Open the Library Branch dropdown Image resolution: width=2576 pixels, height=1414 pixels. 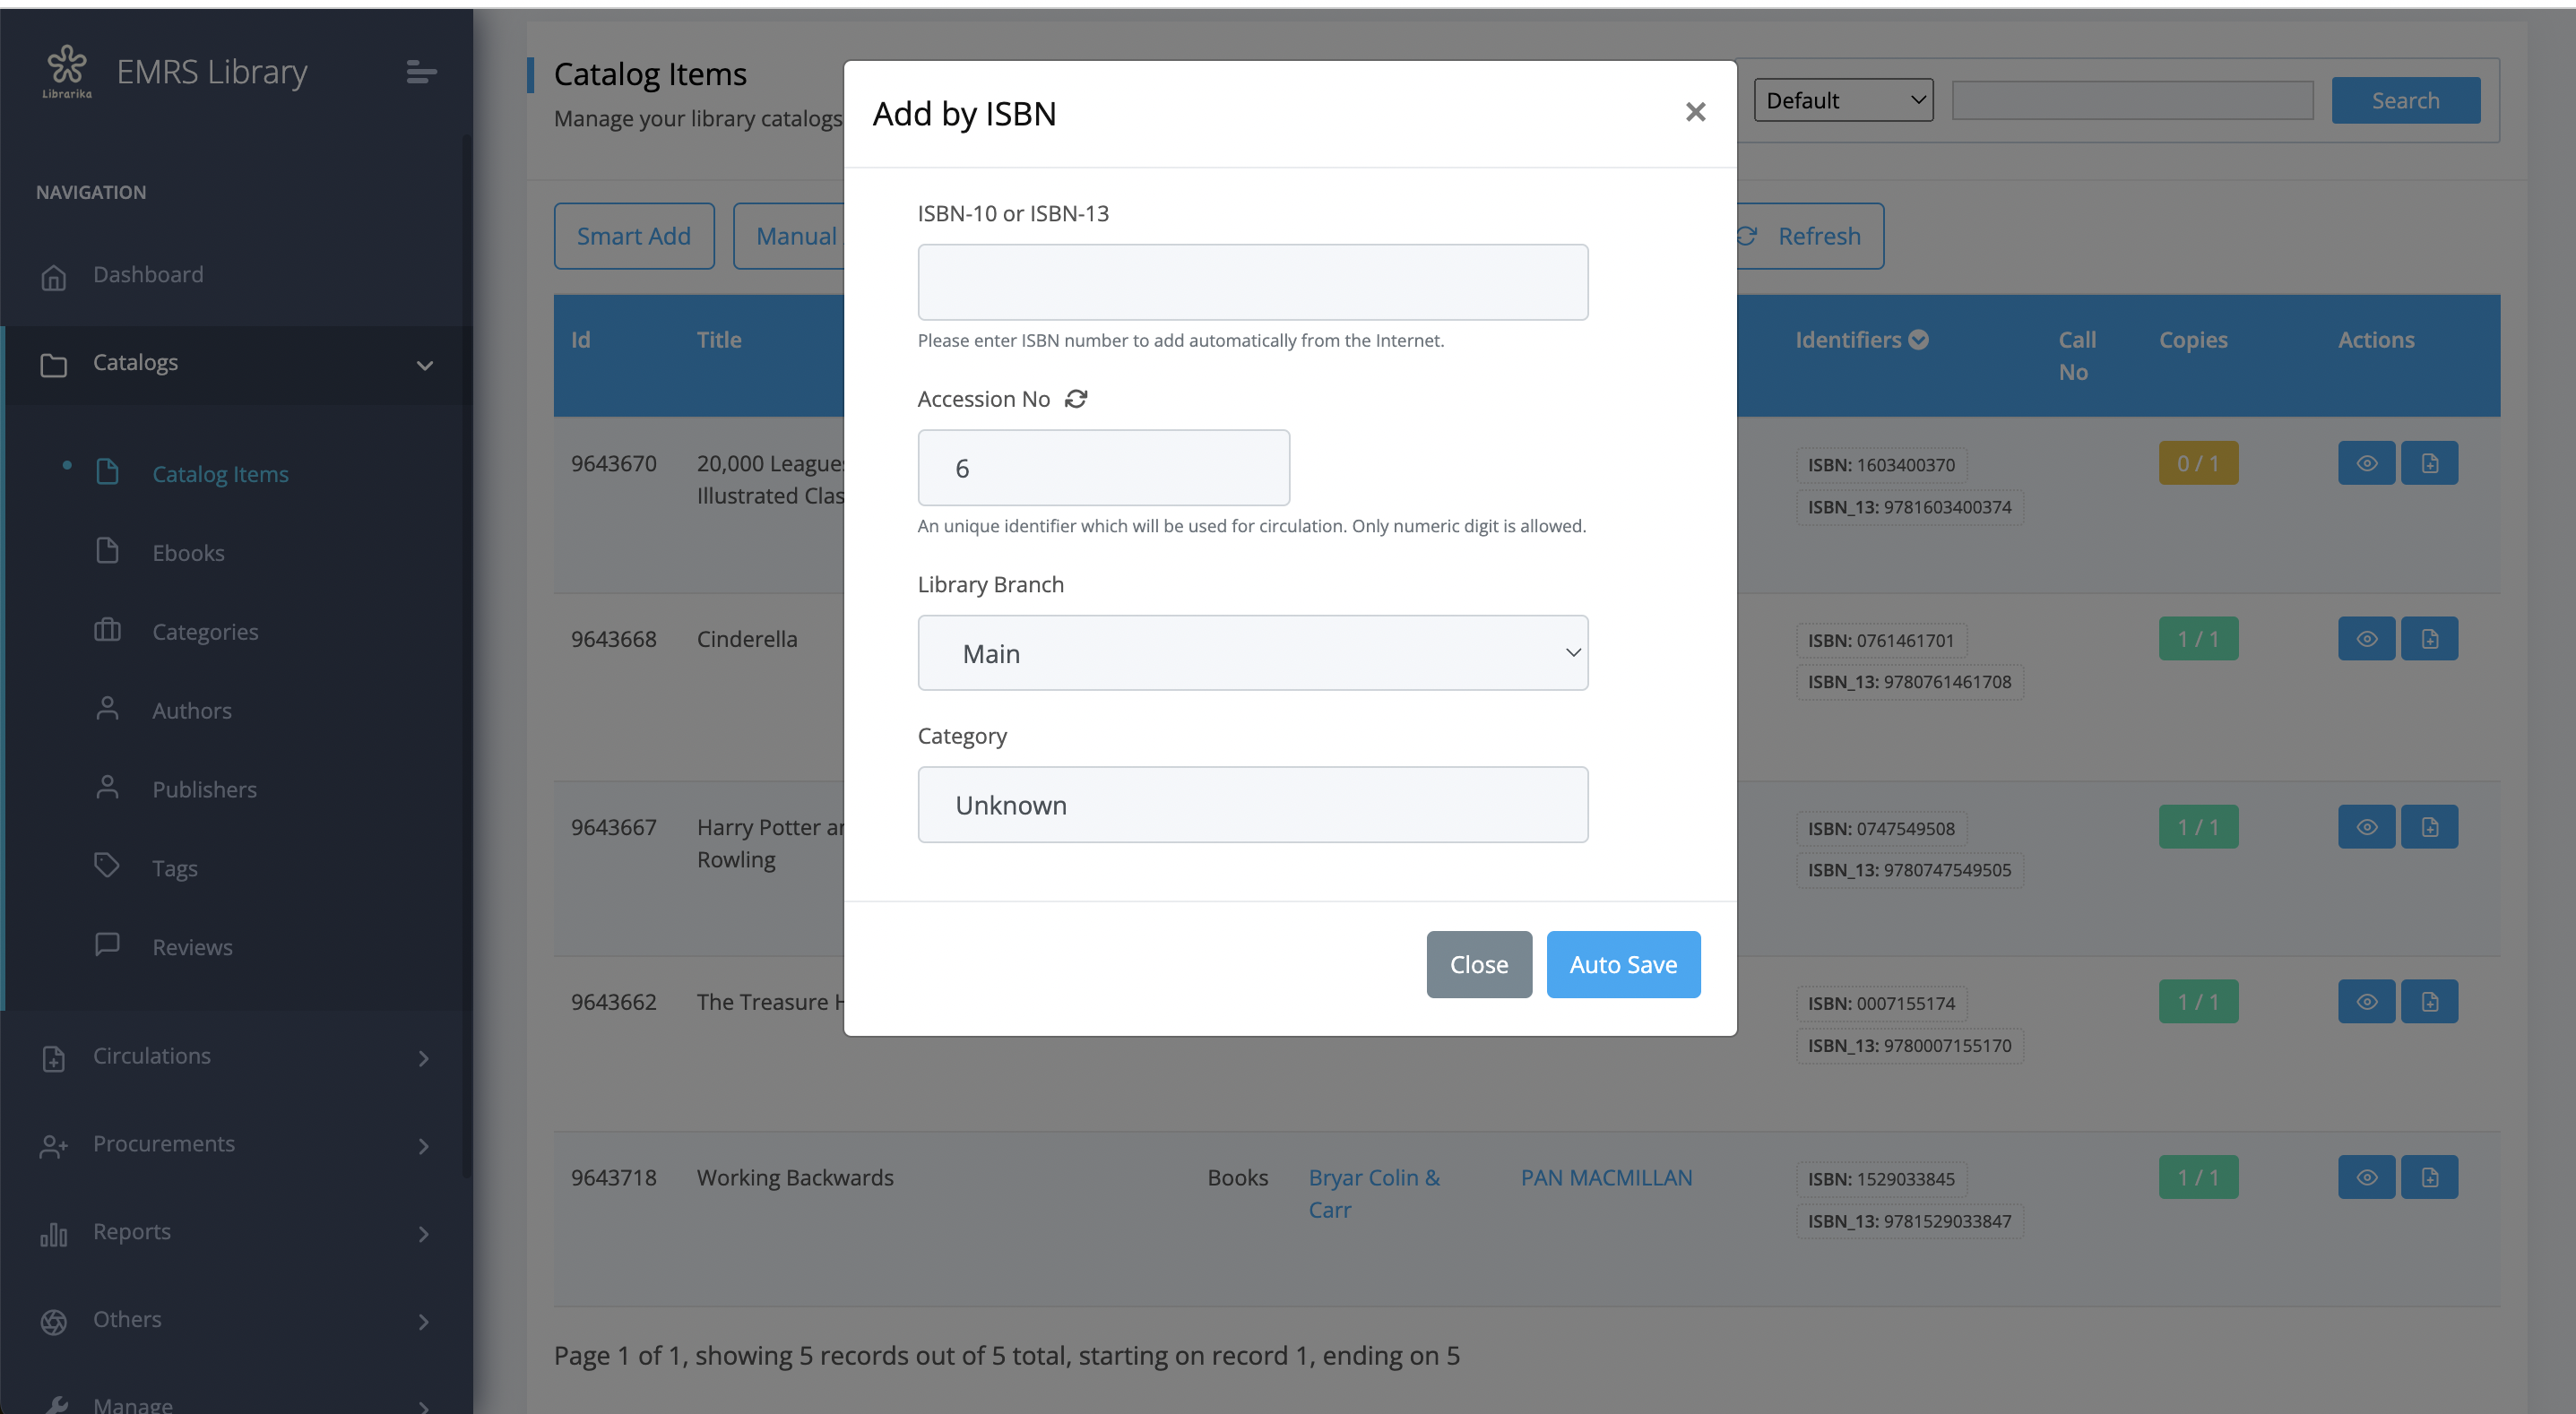click(x=1252, y=653)
